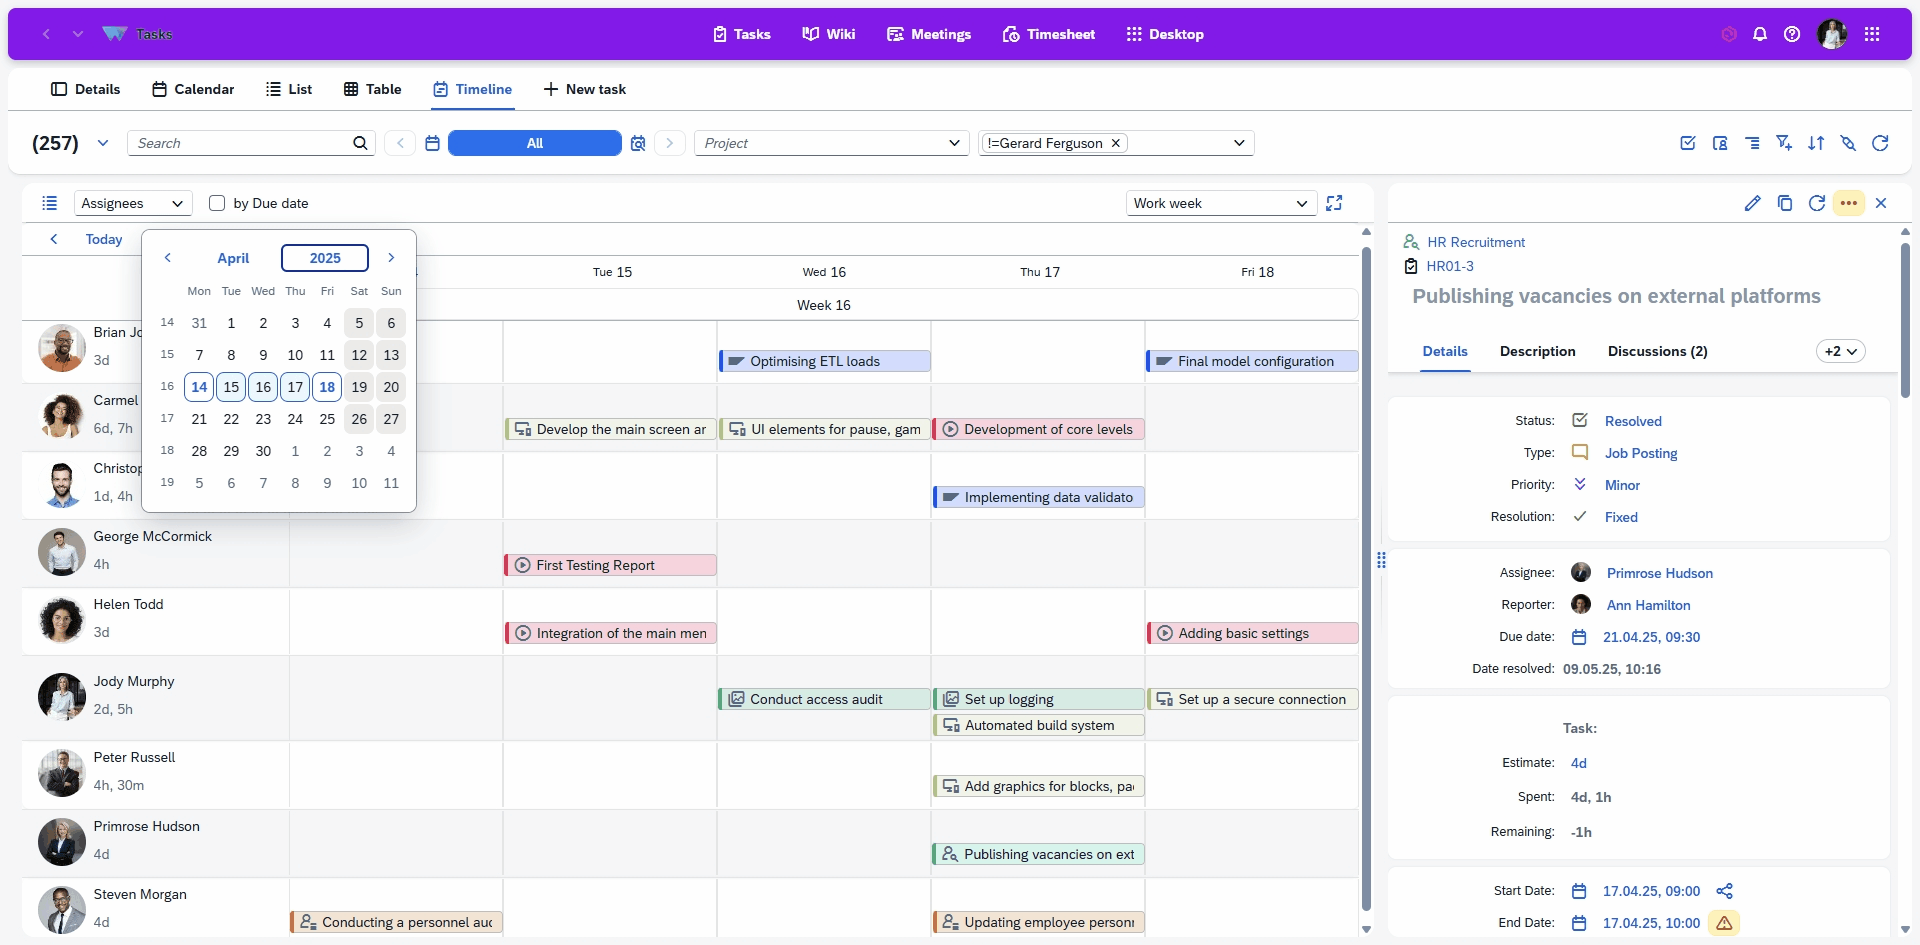Screen dimensions: 1920x945
Task: Open the Assignees grouping dropdown
Action: click(x=132, y=203)
